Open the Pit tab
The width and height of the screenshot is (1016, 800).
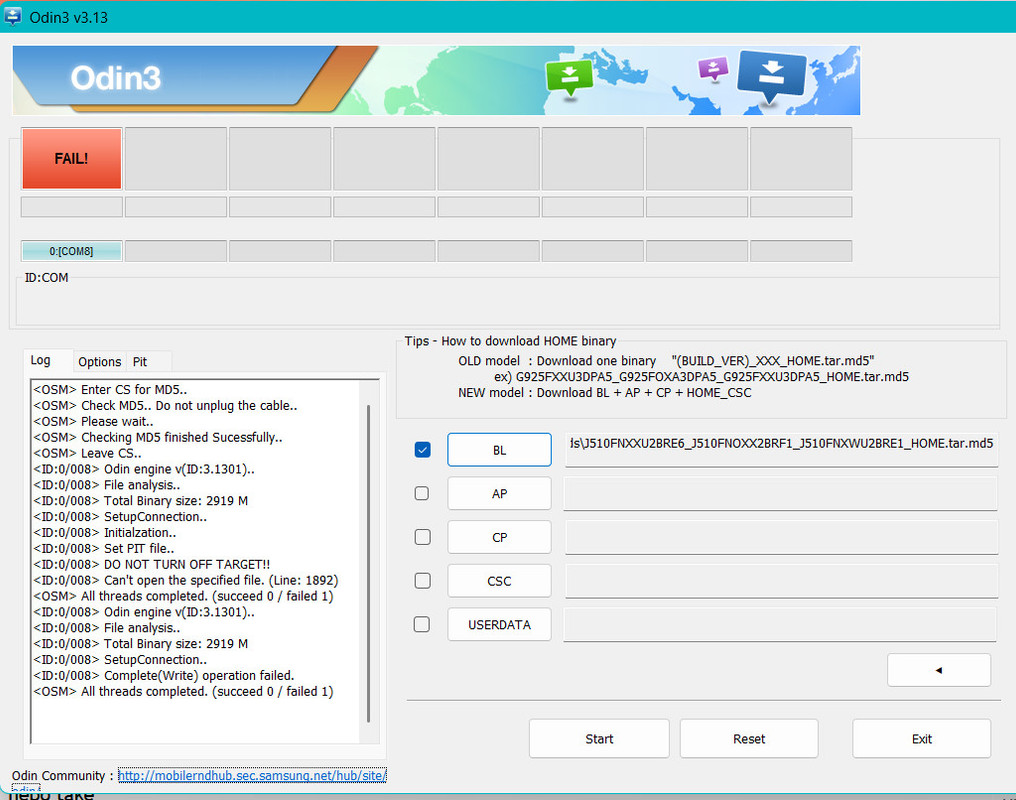(140, 361)
